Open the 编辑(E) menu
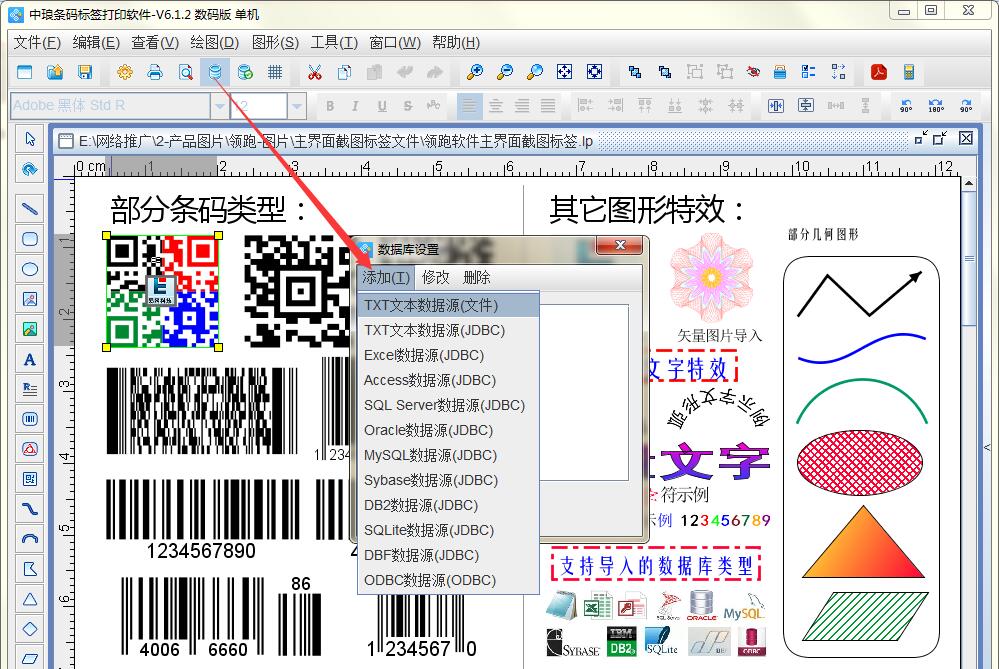The height and width of the screenshot is (669, 999). tap(96, 43)
